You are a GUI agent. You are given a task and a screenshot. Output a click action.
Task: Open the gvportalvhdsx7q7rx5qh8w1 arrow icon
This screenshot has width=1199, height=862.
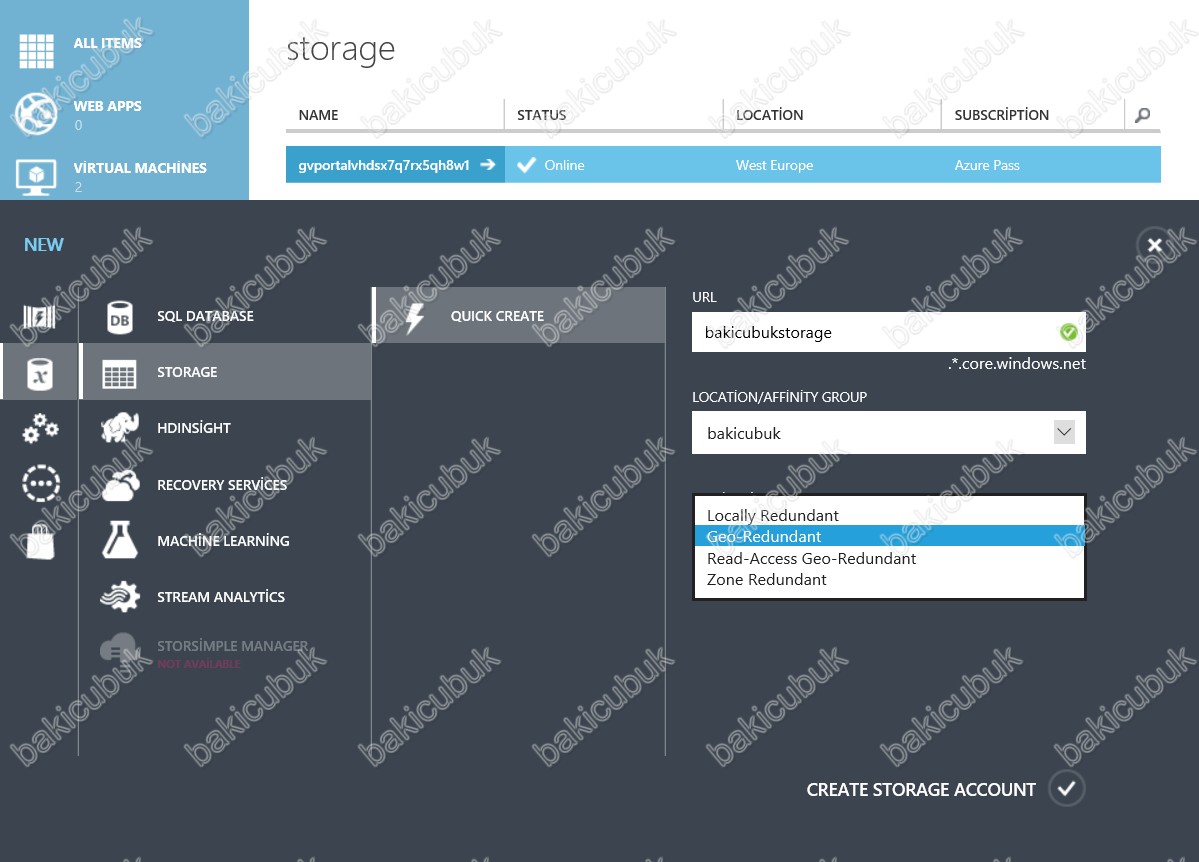[488, 164]
